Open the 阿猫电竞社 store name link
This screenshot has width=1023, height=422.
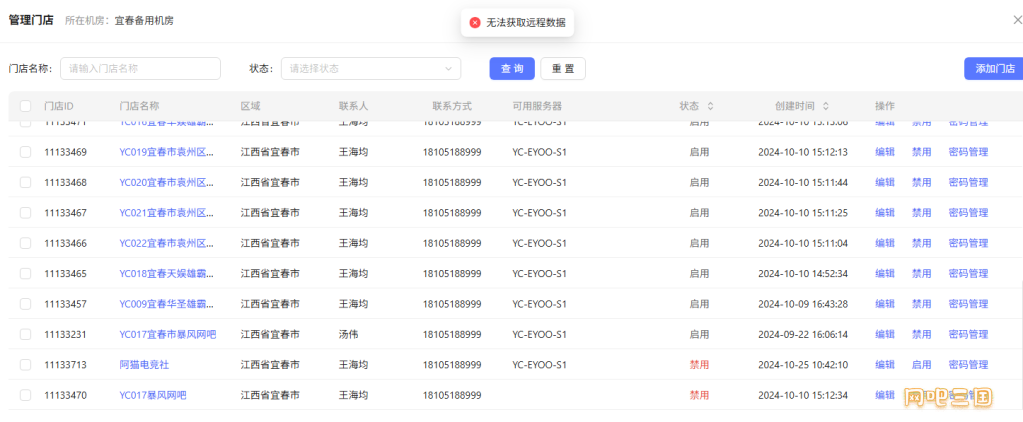point(144,365)
